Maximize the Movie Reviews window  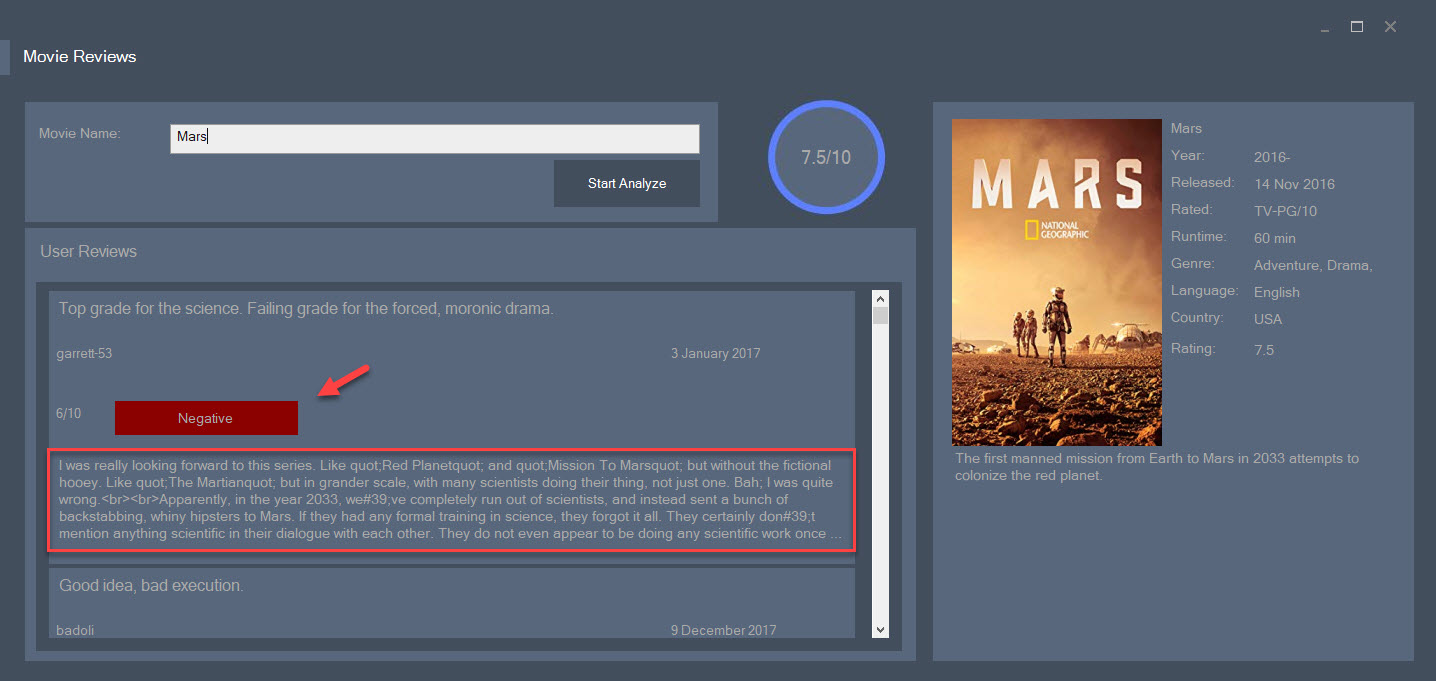1357,27
